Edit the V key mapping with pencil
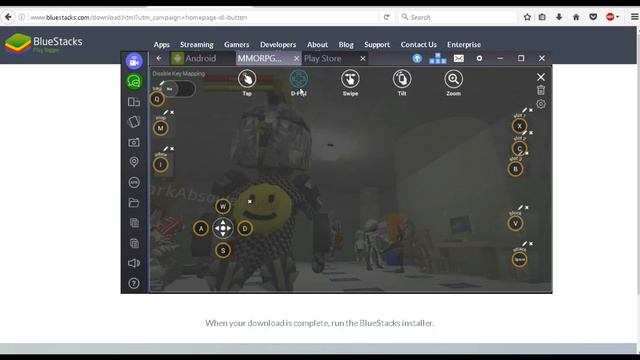Viewport: 640px width, 360px height. coord(520,208)
